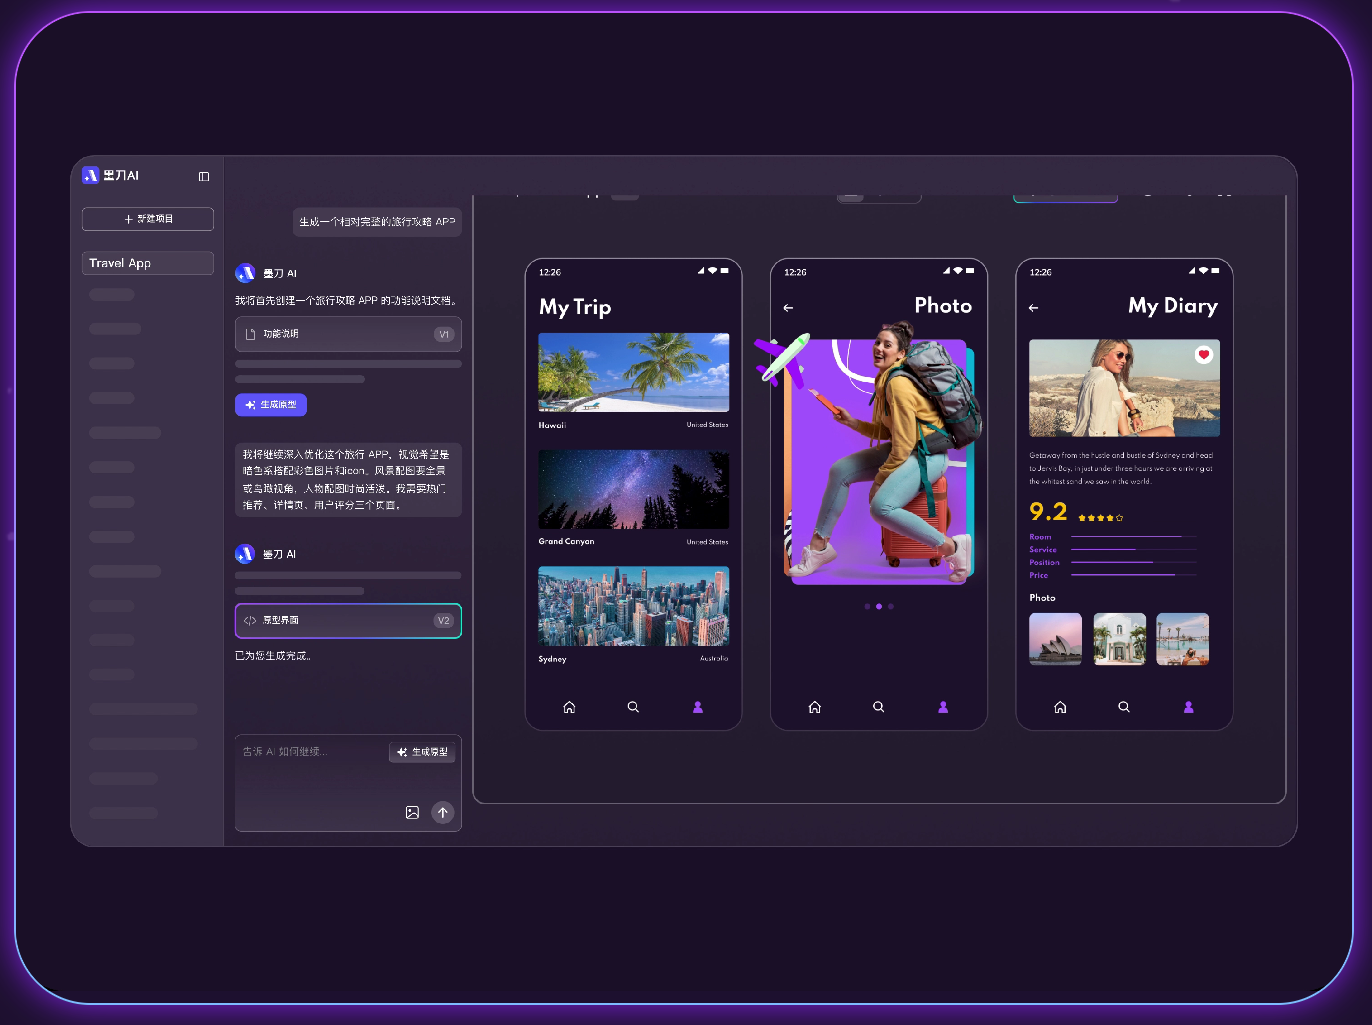1372x1025 pixels.
Task: Open the 功能说明 document card
Action: coord(348,334)
